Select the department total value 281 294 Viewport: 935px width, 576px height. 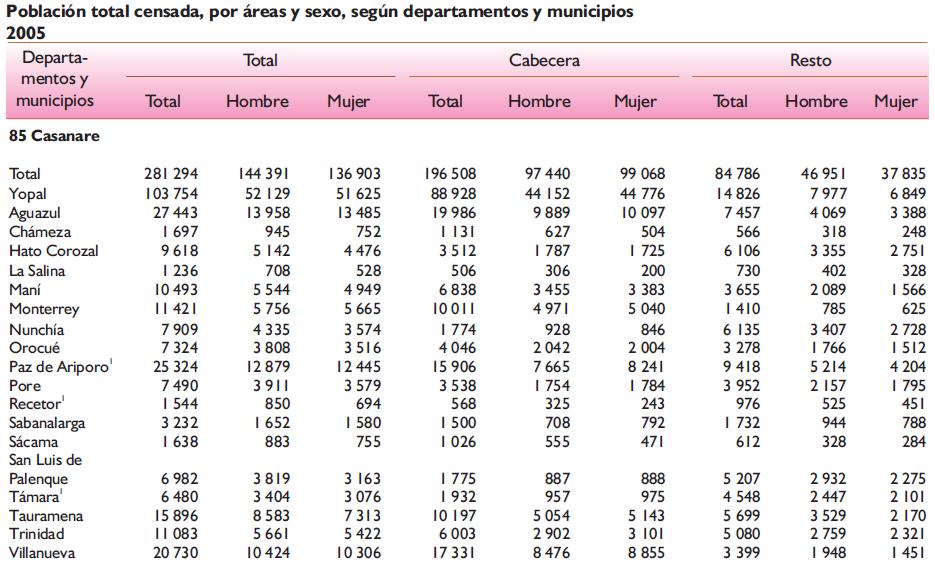point(171,174)
